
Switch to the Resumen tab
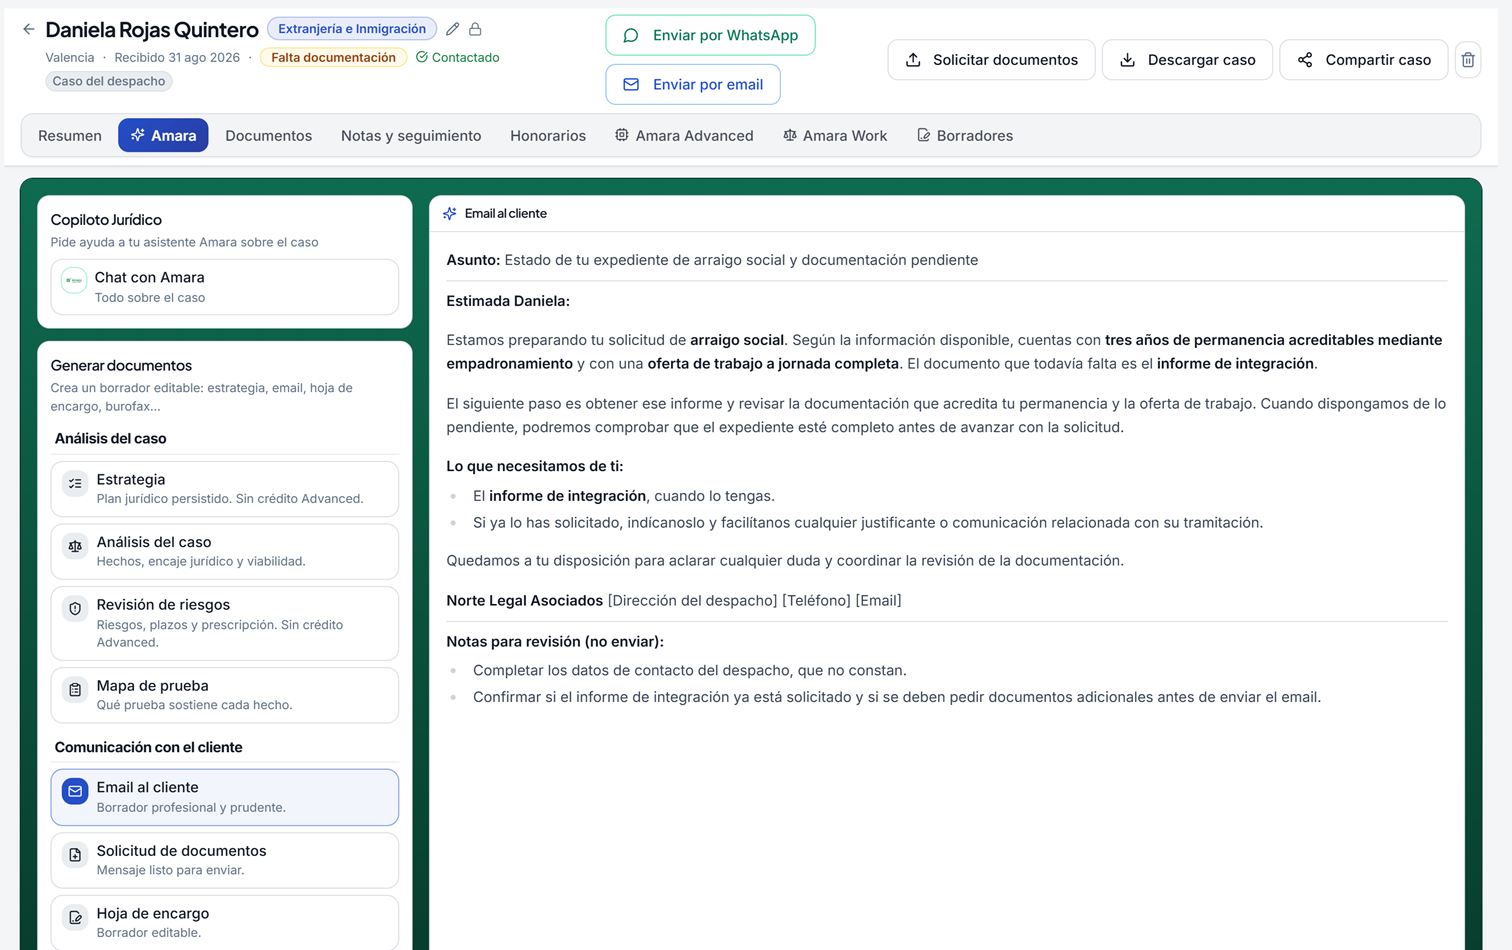70,136
